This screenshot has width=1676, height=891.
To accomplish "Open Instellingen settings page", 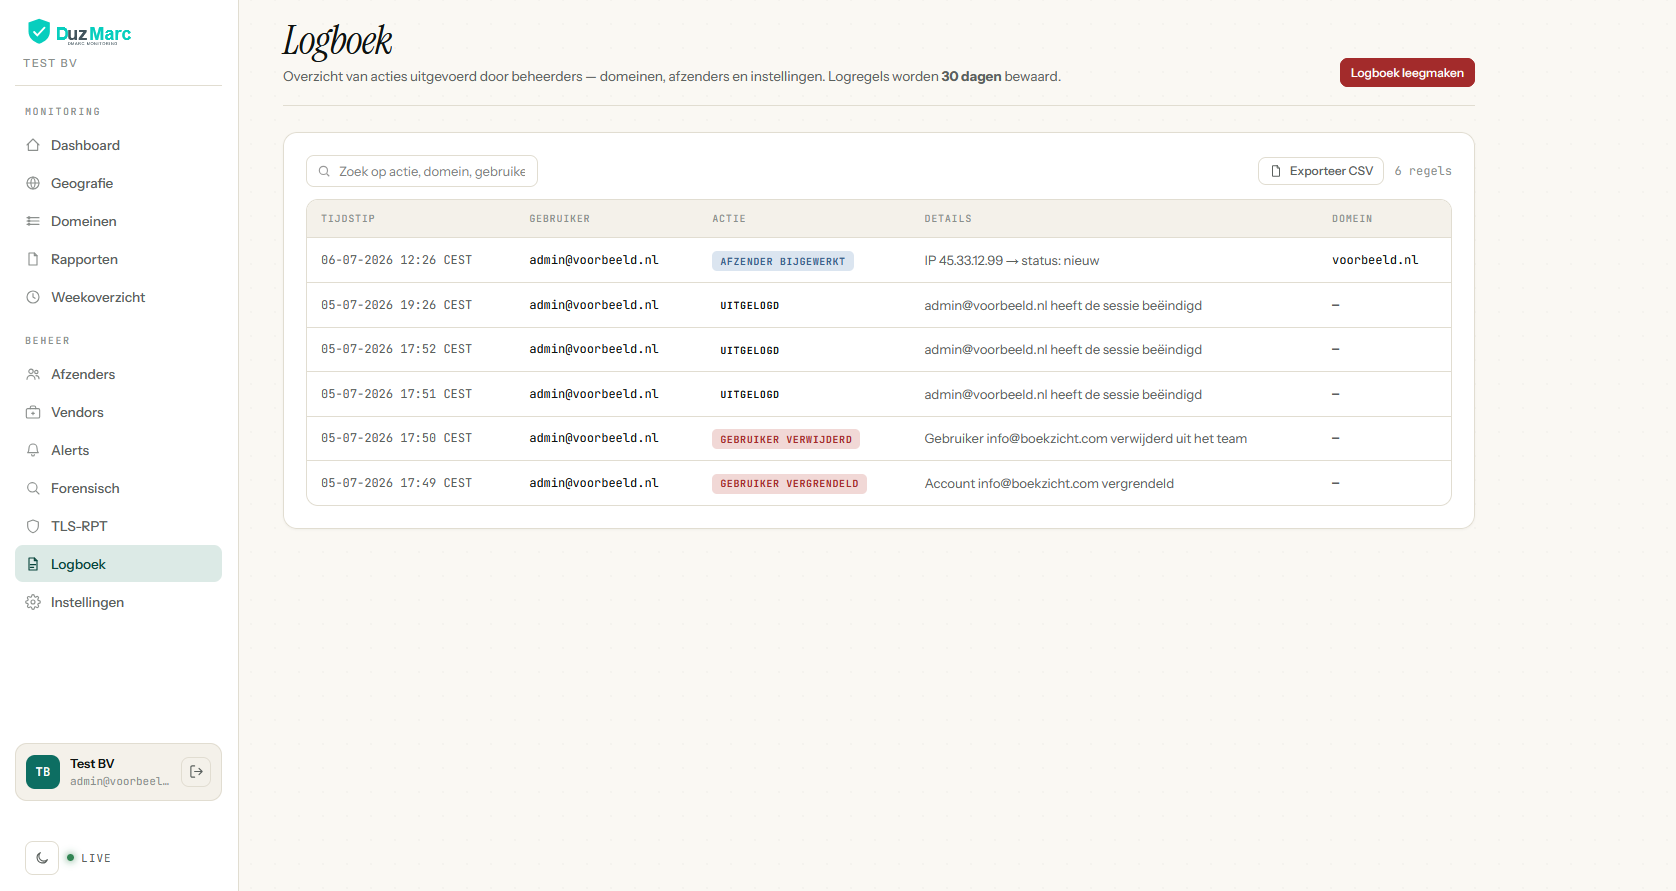I will pyautogui.click(x=118, y=602).
